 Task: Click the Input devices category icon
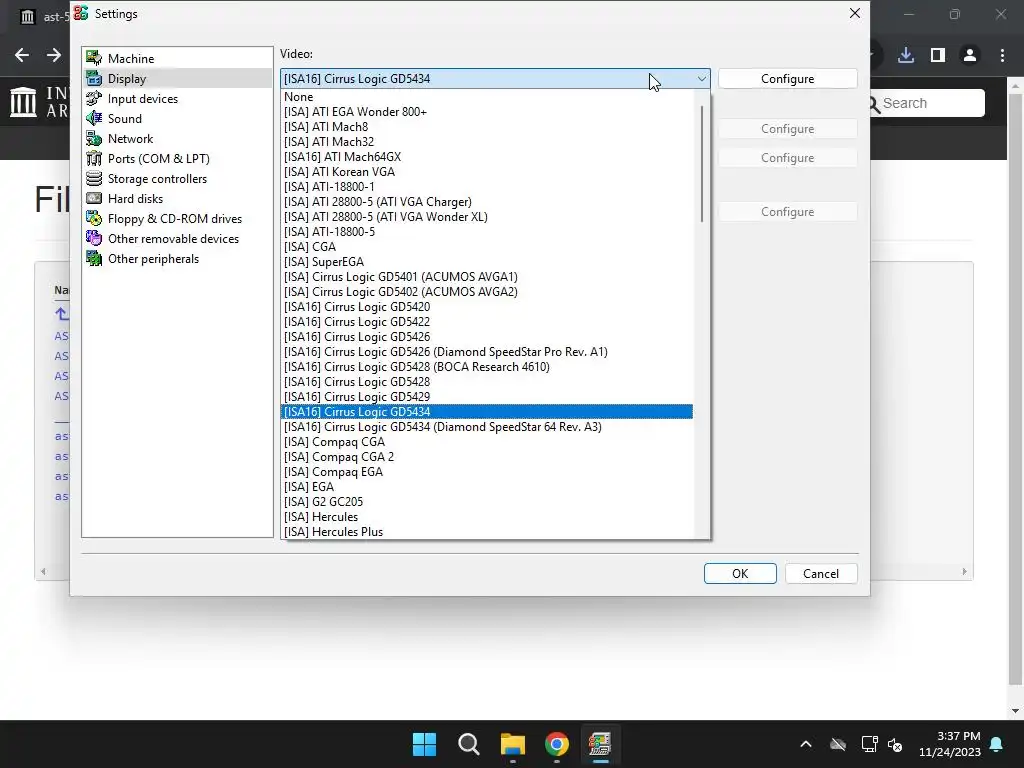coord(94,99)
